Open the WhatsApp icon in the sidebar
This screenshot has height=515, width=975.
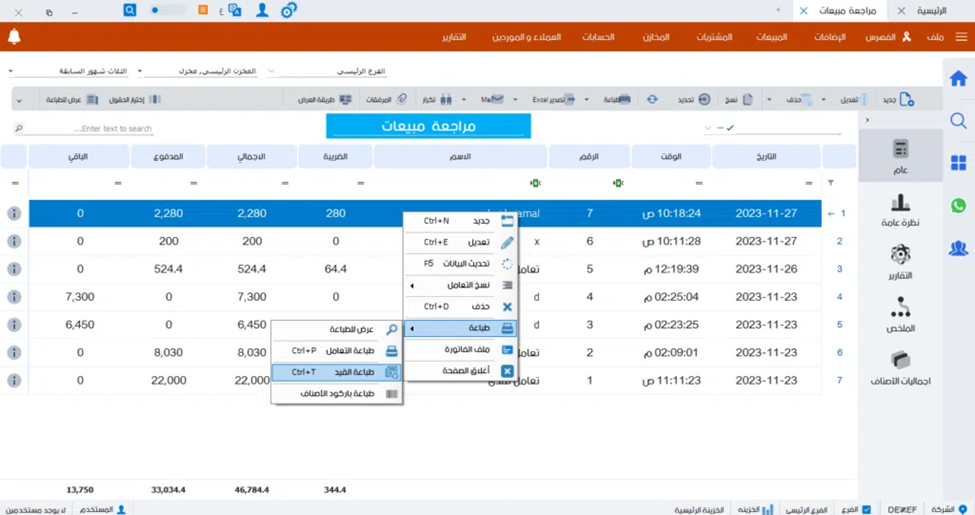coord(958,206)
